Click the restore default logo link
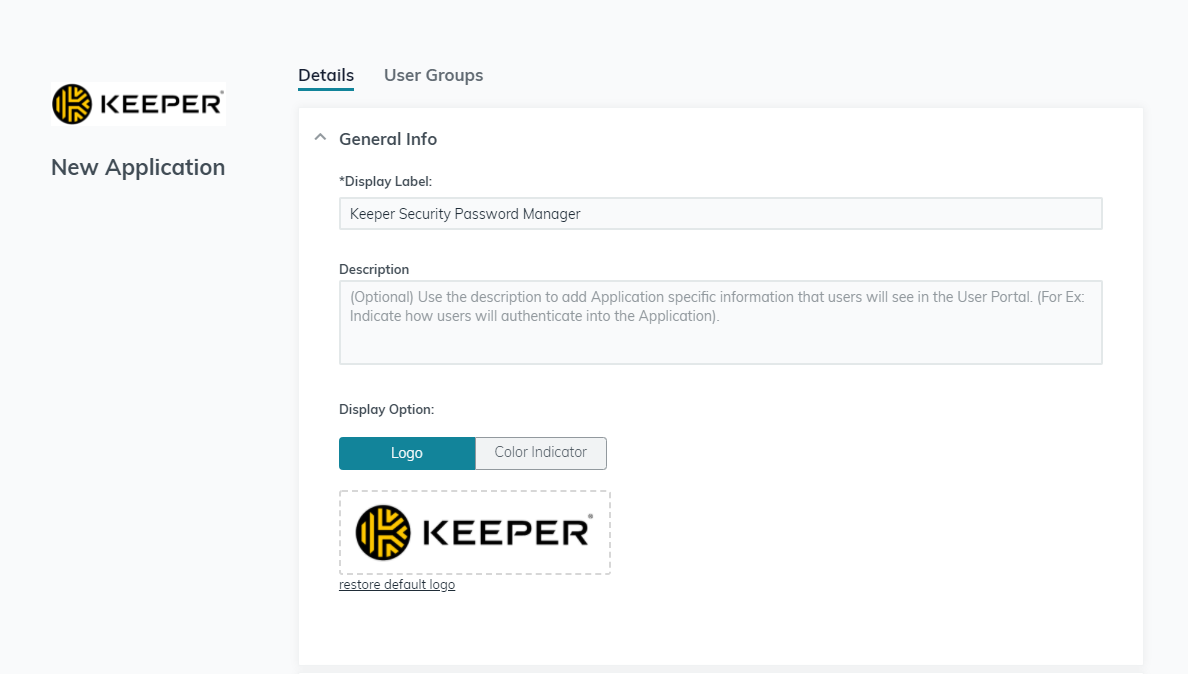Screen dimensions: 1188x674 [397, 585]
